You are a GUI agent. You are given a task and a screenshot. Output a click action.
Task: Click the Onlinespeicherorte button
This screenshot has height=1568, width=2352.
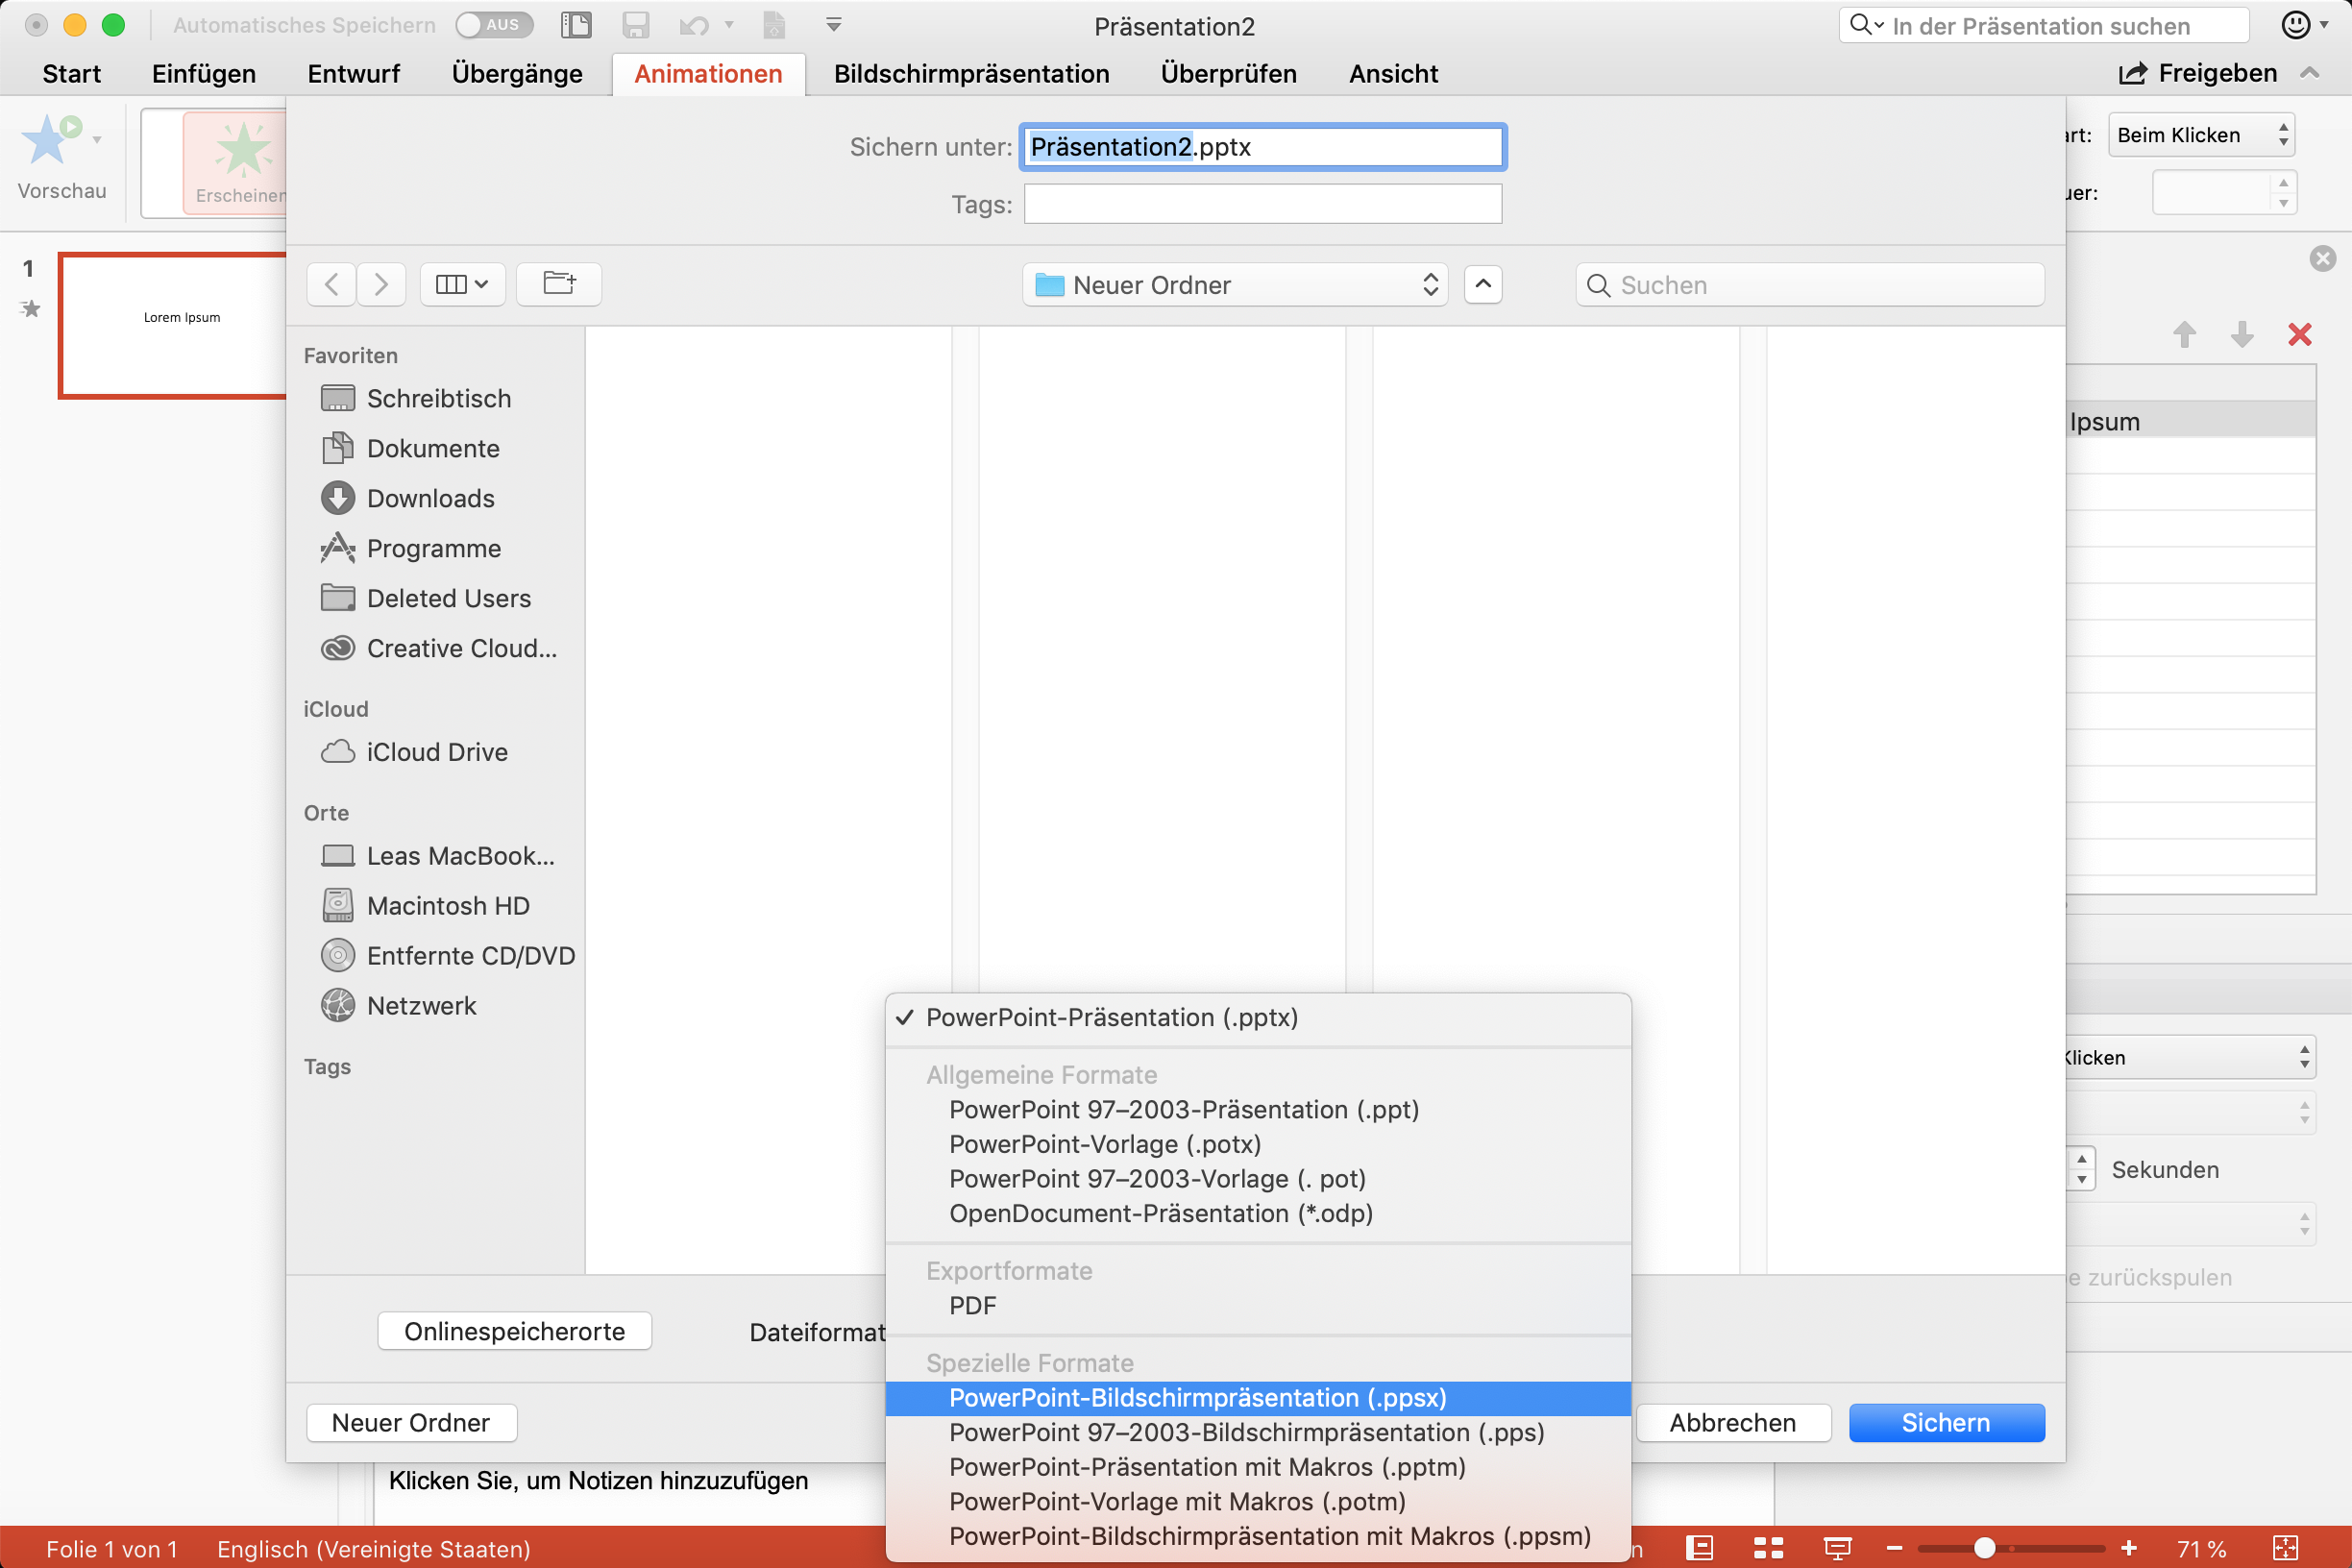tap(514, 1331)
